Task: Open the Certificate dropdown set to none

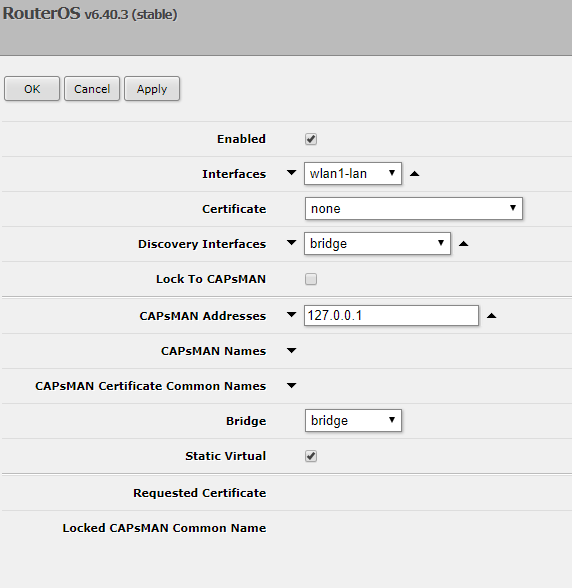Action: (x=414, y=208)
